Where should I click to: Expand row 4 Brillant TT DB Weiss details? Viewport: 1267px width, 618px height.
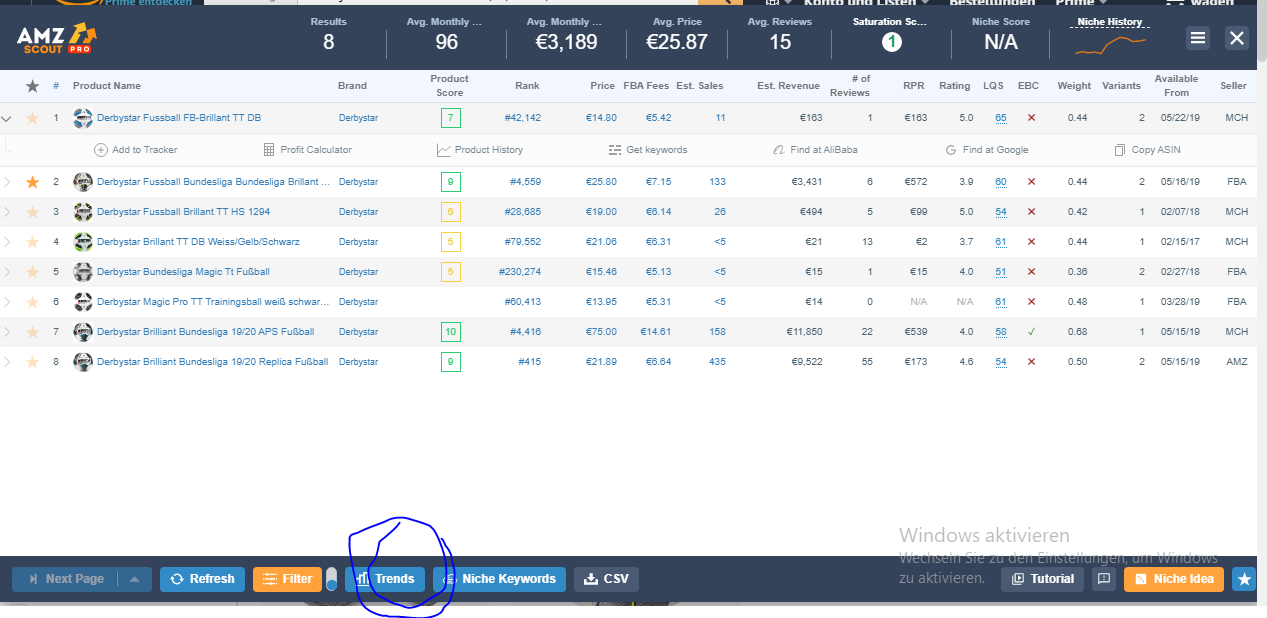pos(7,242)
